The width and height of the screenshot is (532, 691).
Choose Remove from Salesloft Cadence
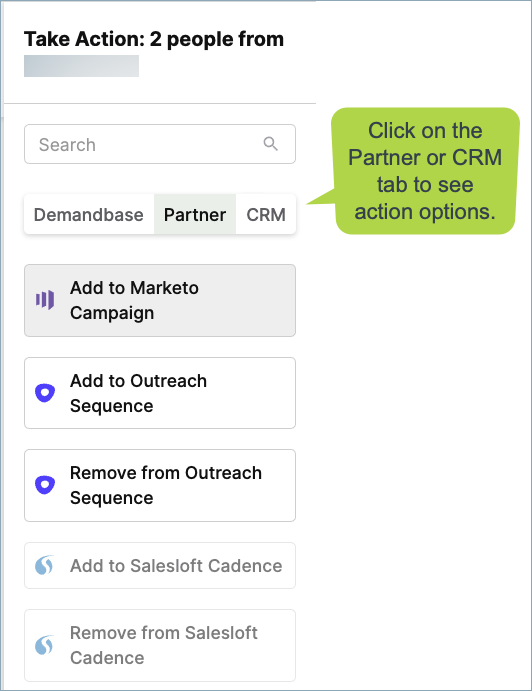pos(160,646)
